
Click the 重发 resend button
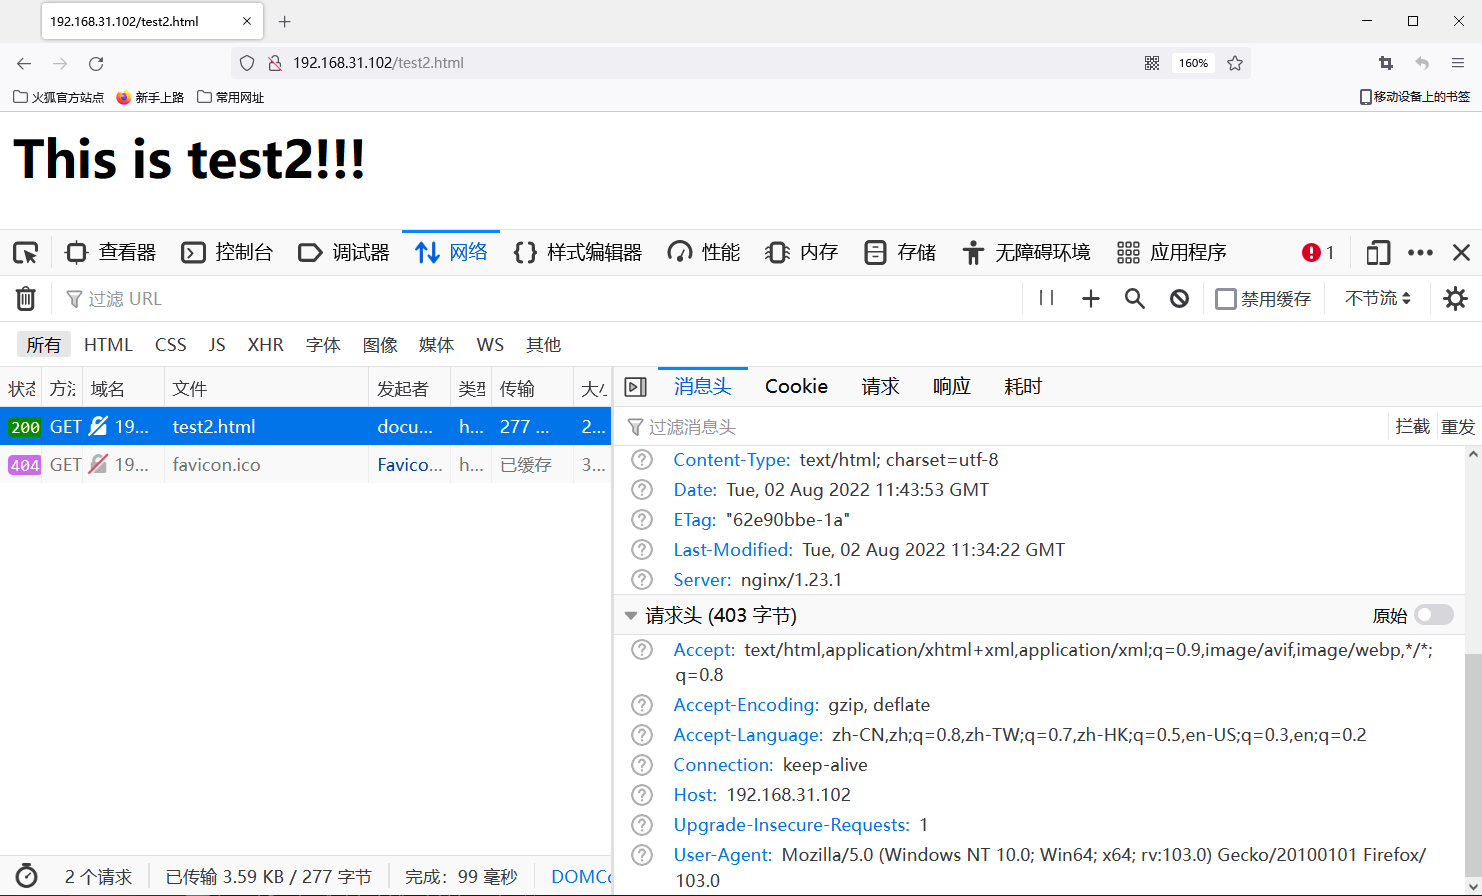coord(1459,425)
